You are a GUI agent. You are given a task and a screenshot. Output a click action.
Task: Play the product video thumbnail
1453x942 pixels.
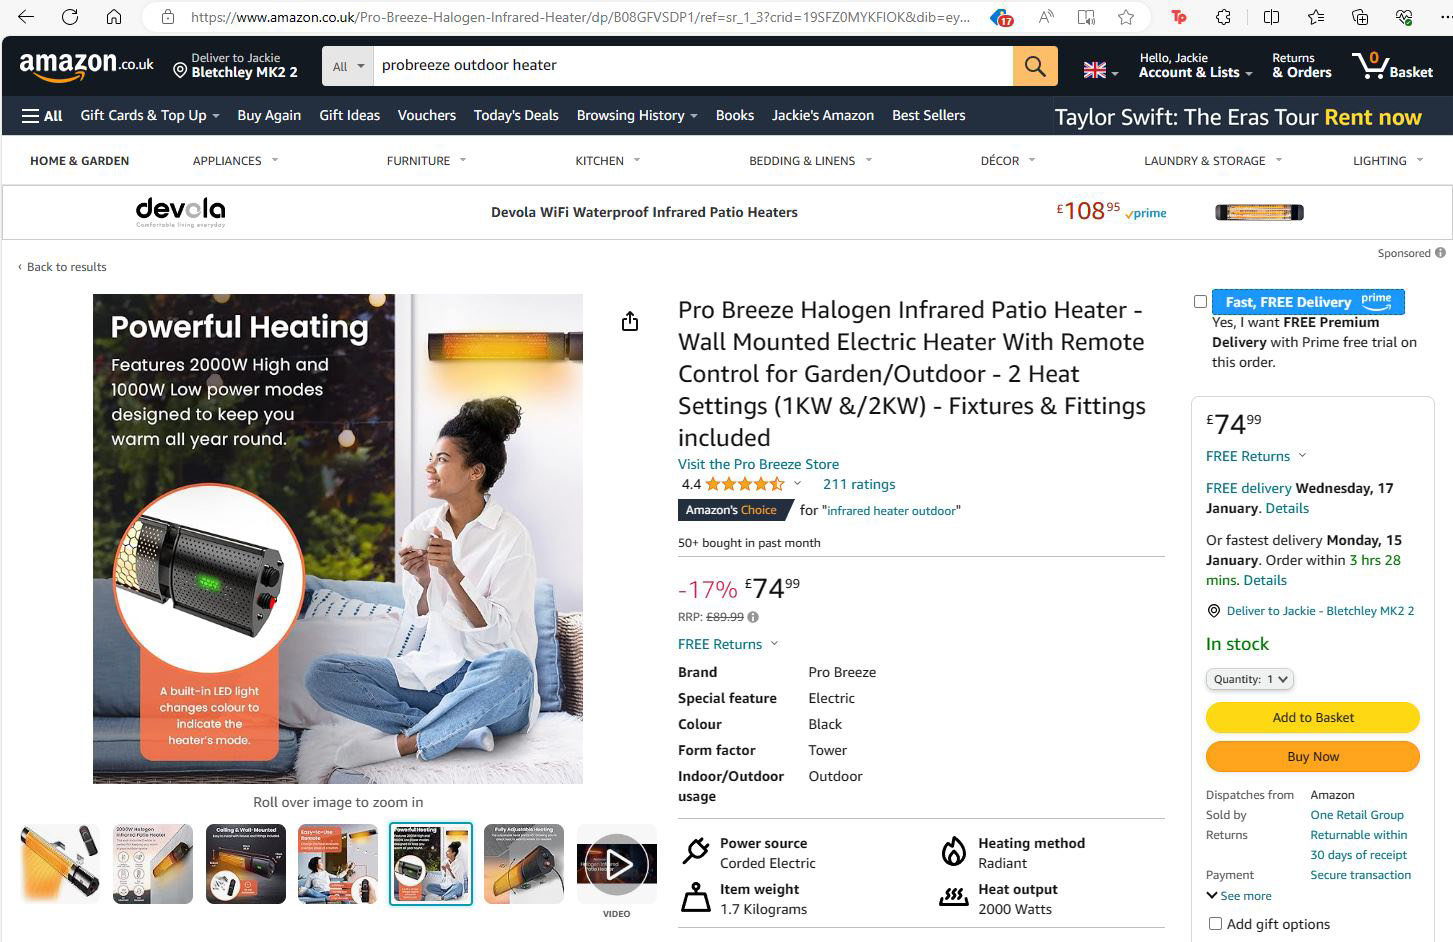616,864
